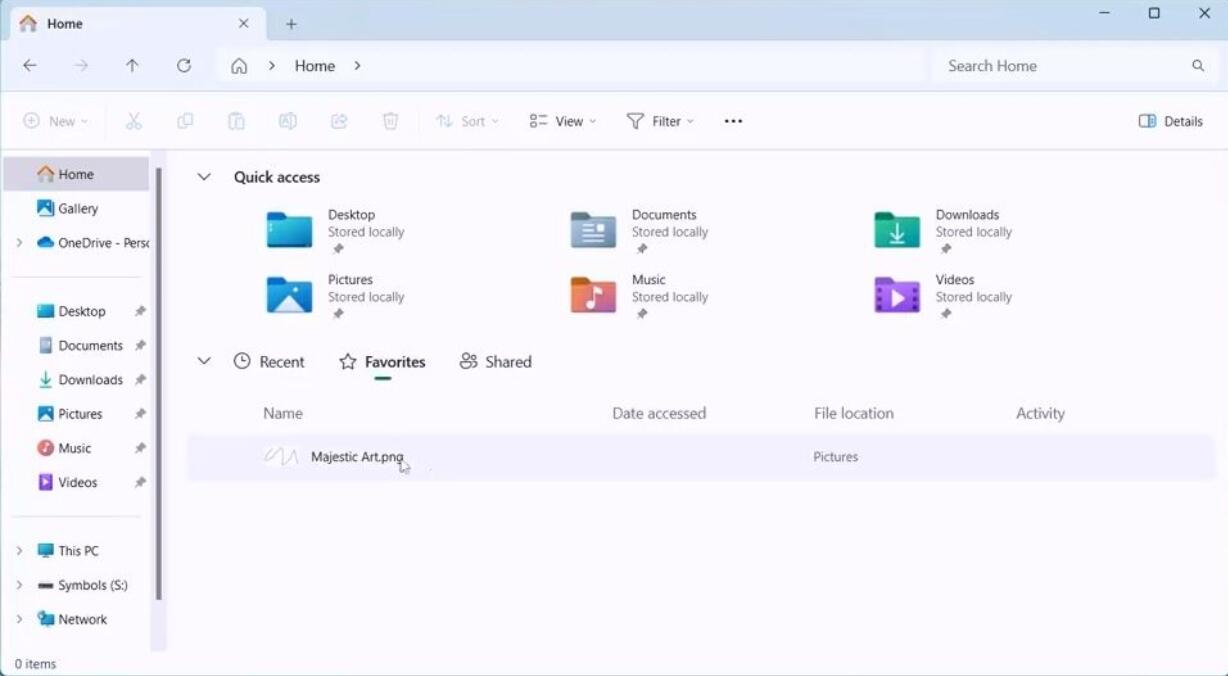Expand OneDrive - Personal in sidebar
The width and height of the screenshot is (1228, 676).
[x=18, y=242]
